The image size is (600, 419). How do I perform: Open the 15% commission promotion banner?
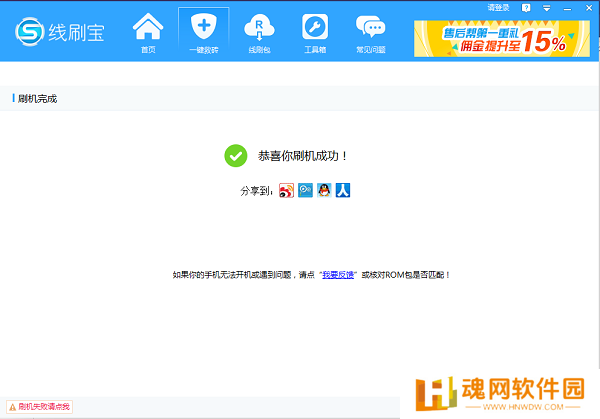(x=502, y=39)
